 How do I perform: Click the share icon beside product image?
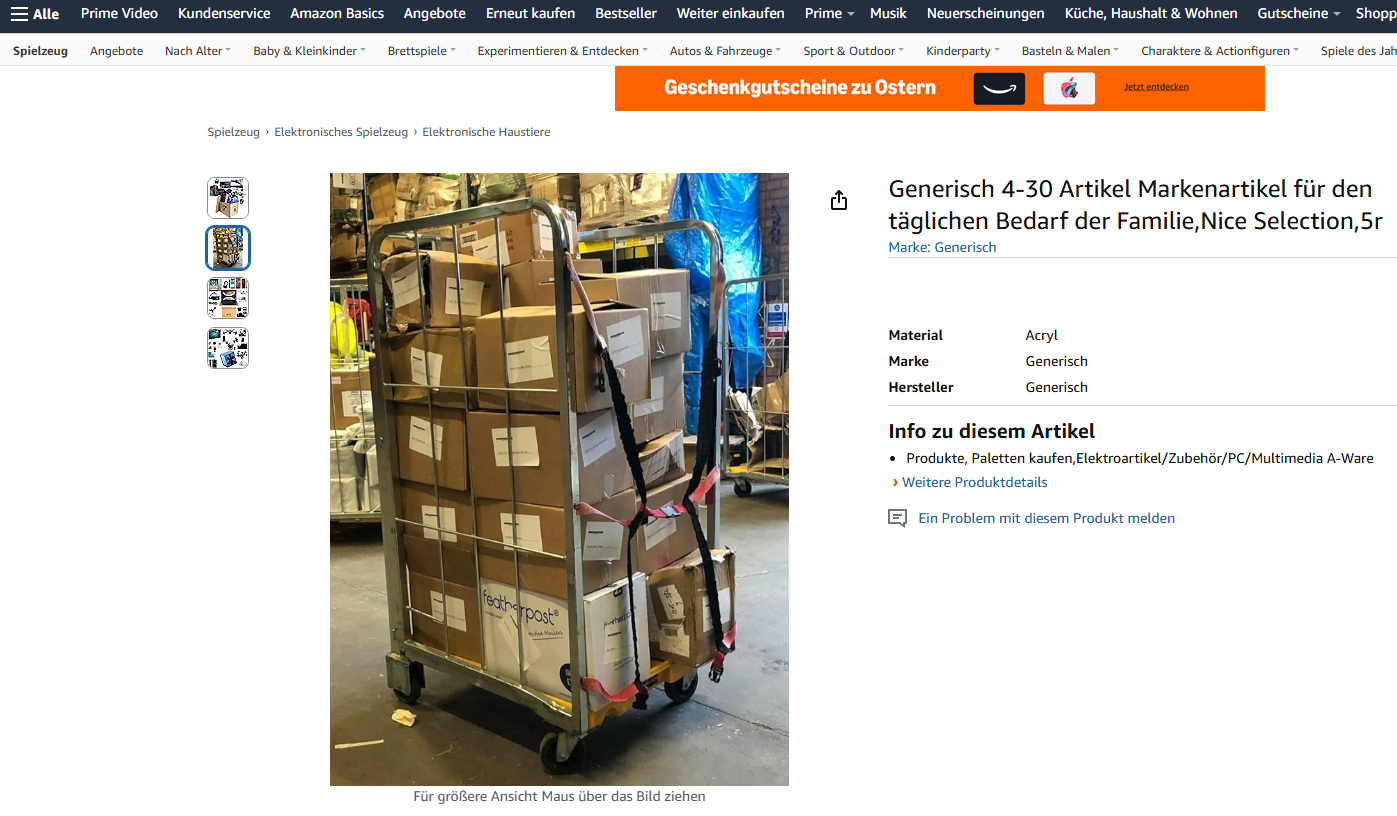point(839,201)
